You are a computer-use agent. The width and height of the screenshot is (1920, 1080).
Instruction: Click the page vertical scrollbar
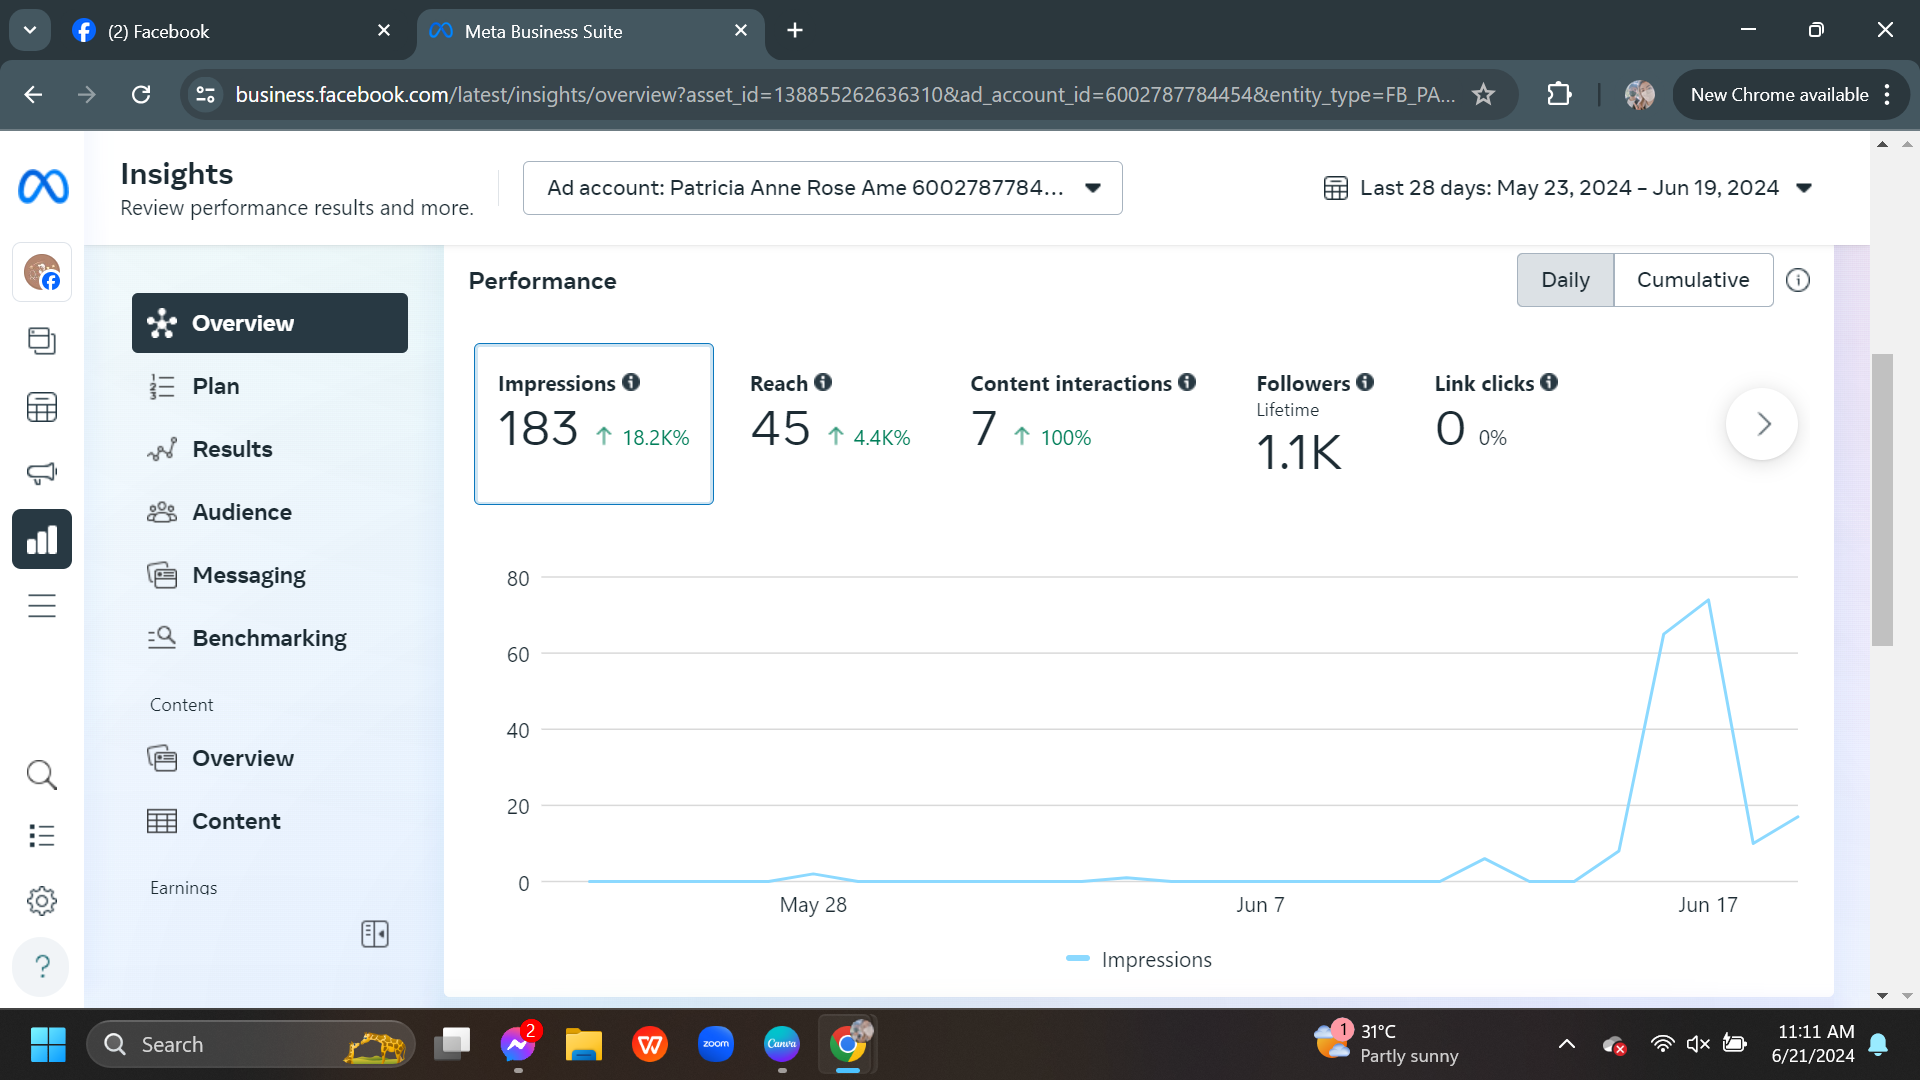[1882, 500]
